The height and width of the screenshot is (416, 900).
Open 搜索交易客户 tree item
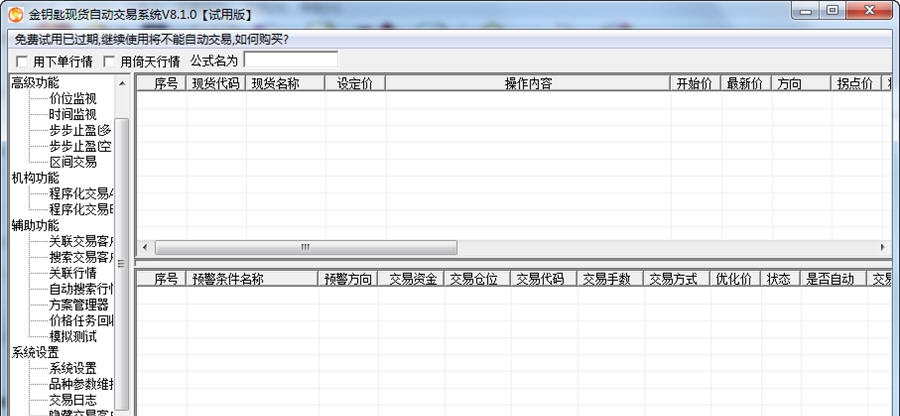(x=82, y=257)
